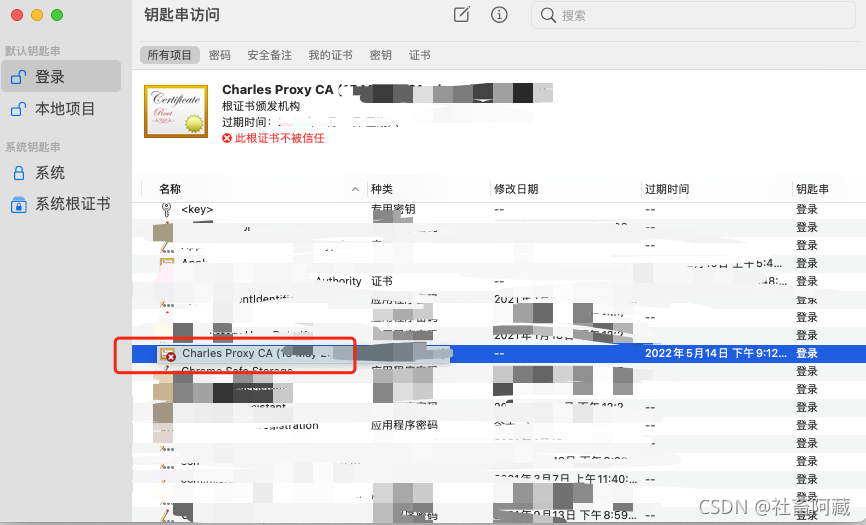Click the key icon in <key> row

[166, 210]
